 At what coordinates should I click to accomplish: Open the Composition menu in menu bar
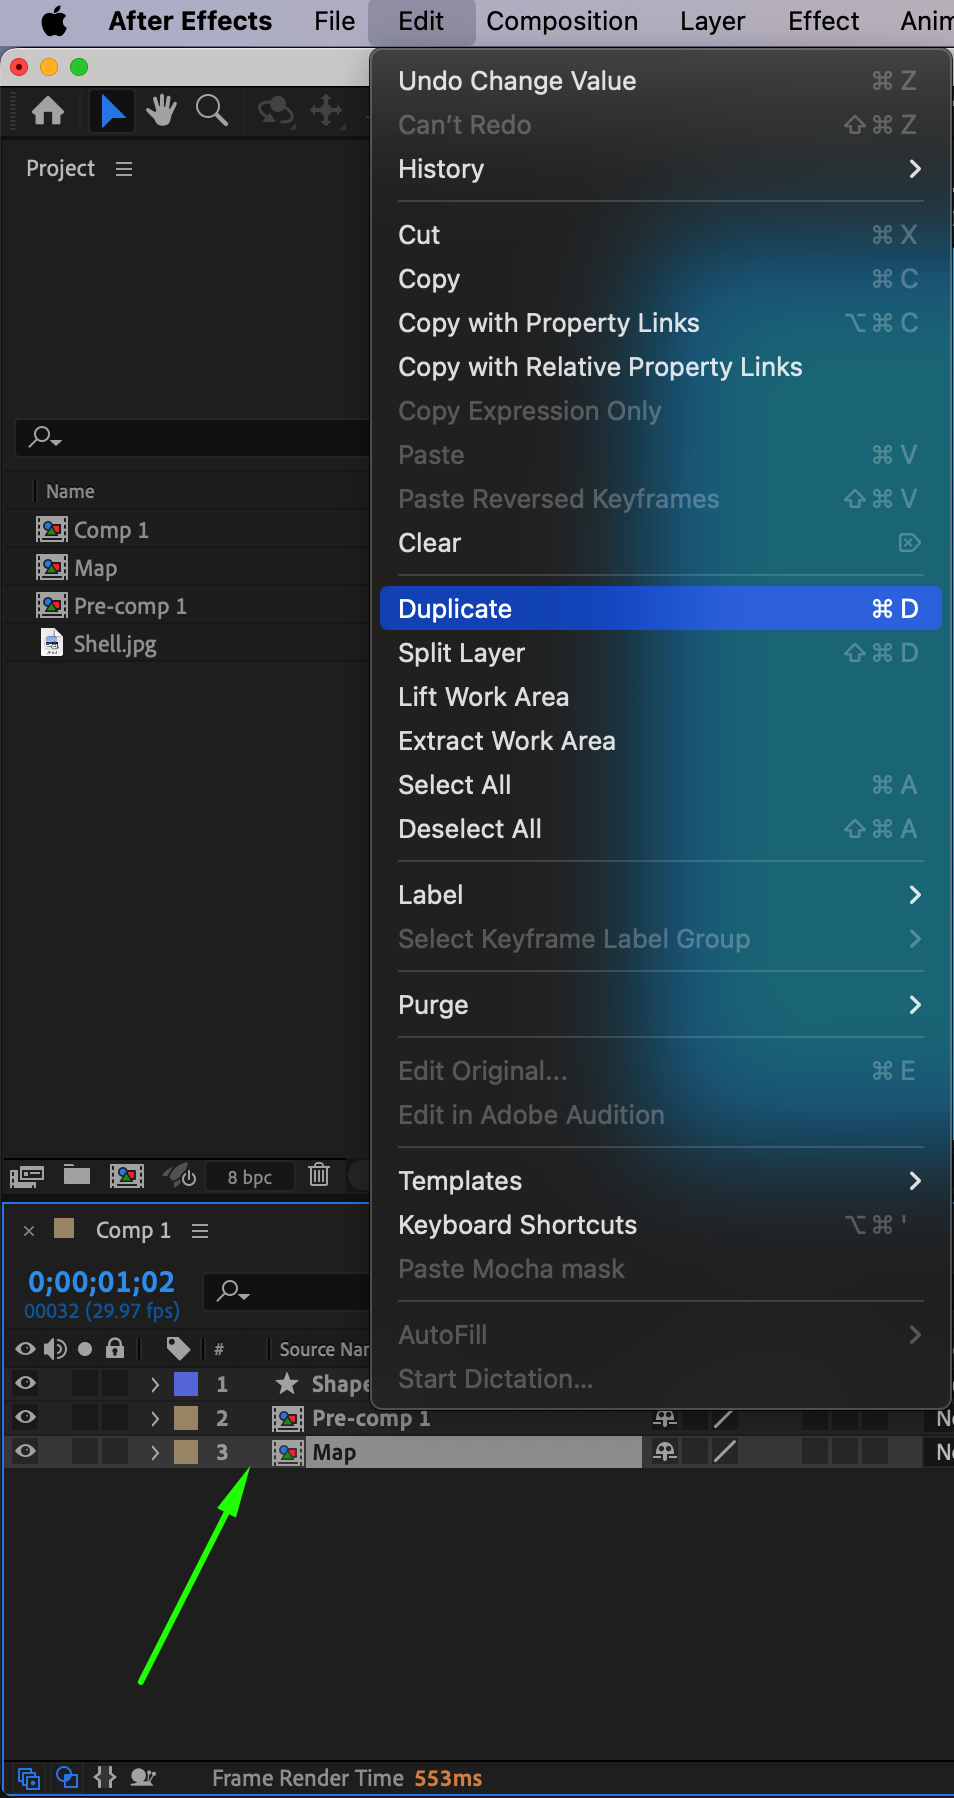[x=562, y=21]
